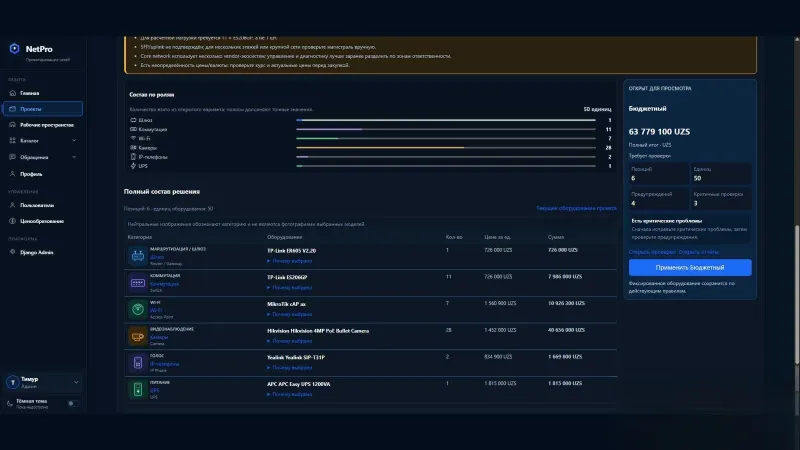Expand 'Почему выбрано' for Yealink SIP-T31P

[x=289, y=367]
